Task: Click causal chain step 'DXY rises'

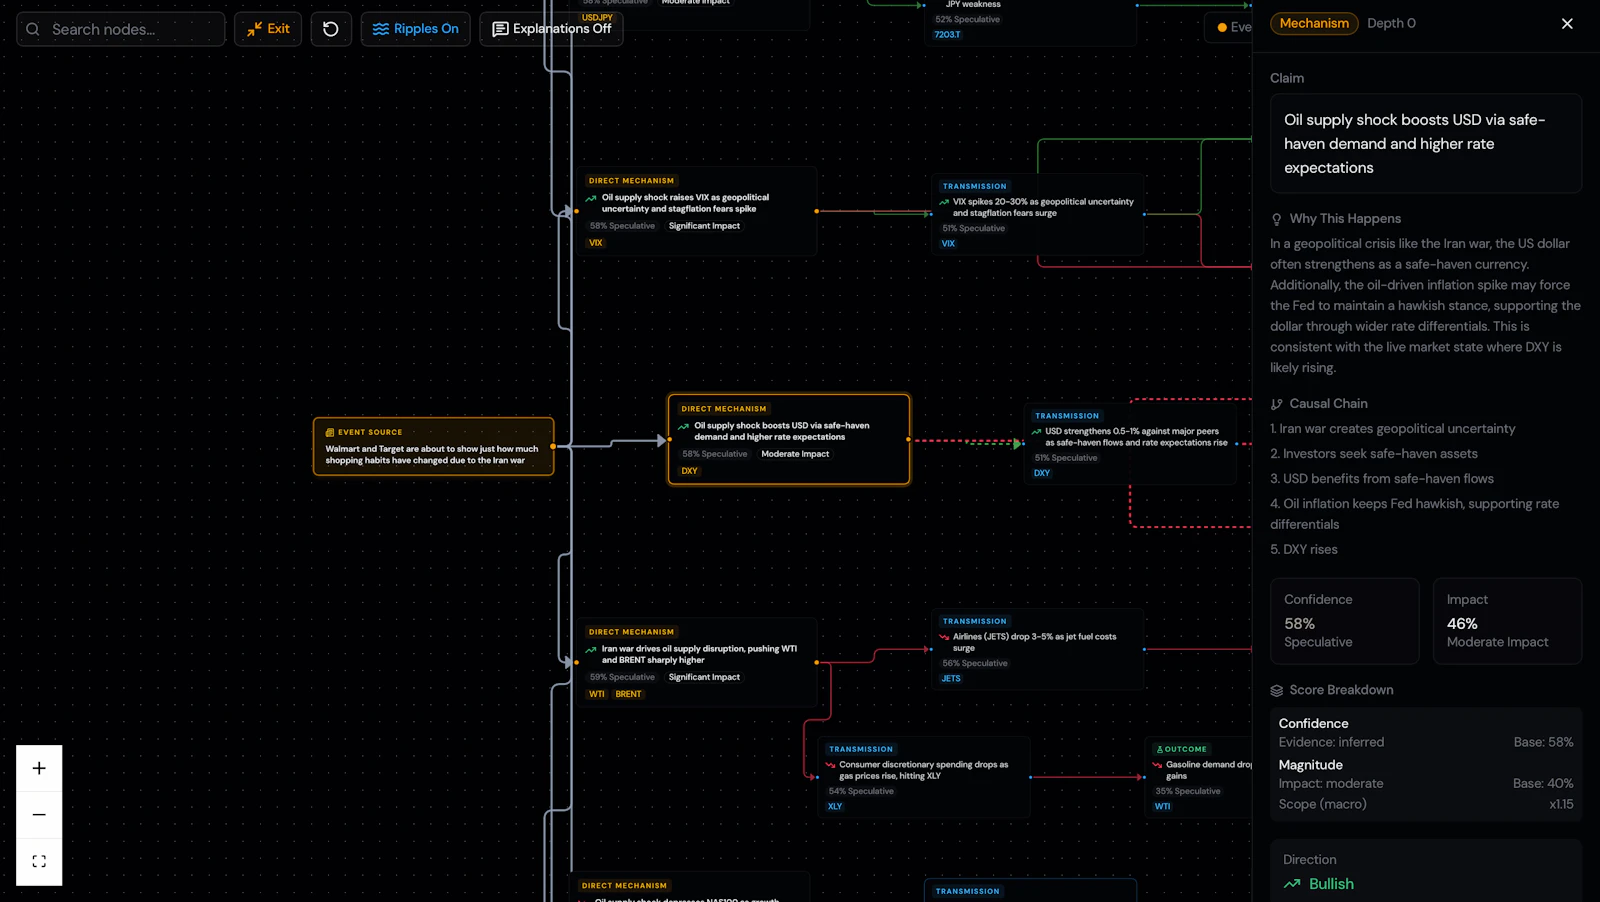Action: (1304, 549)
